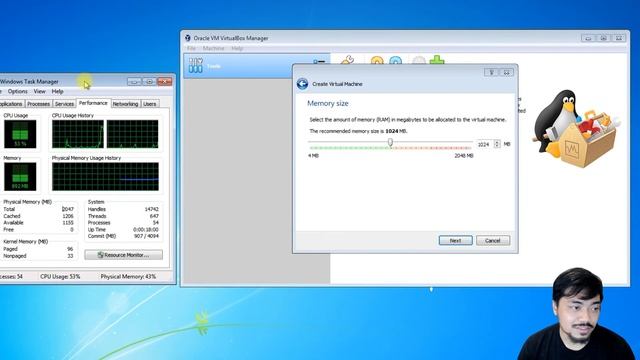Click the penguin toolbox illustration
This screenshot has height=360, width=640.
576,129
